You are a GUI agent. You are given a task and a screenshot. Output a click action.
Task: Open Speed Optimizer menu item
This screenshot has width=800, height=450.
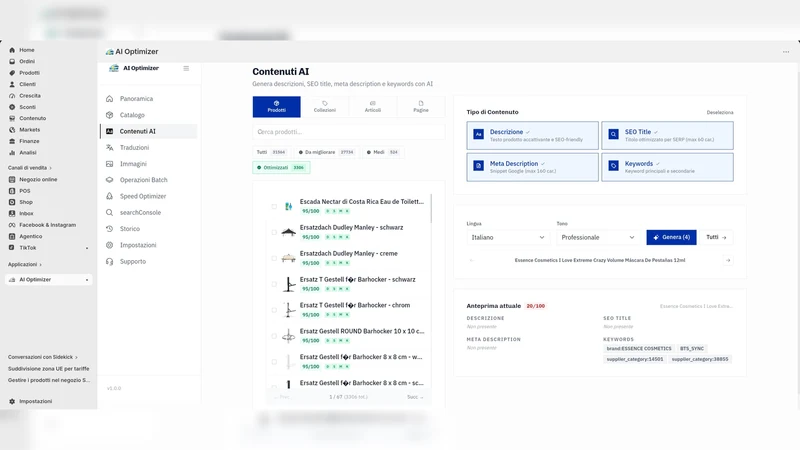click(x=143, y=196)
